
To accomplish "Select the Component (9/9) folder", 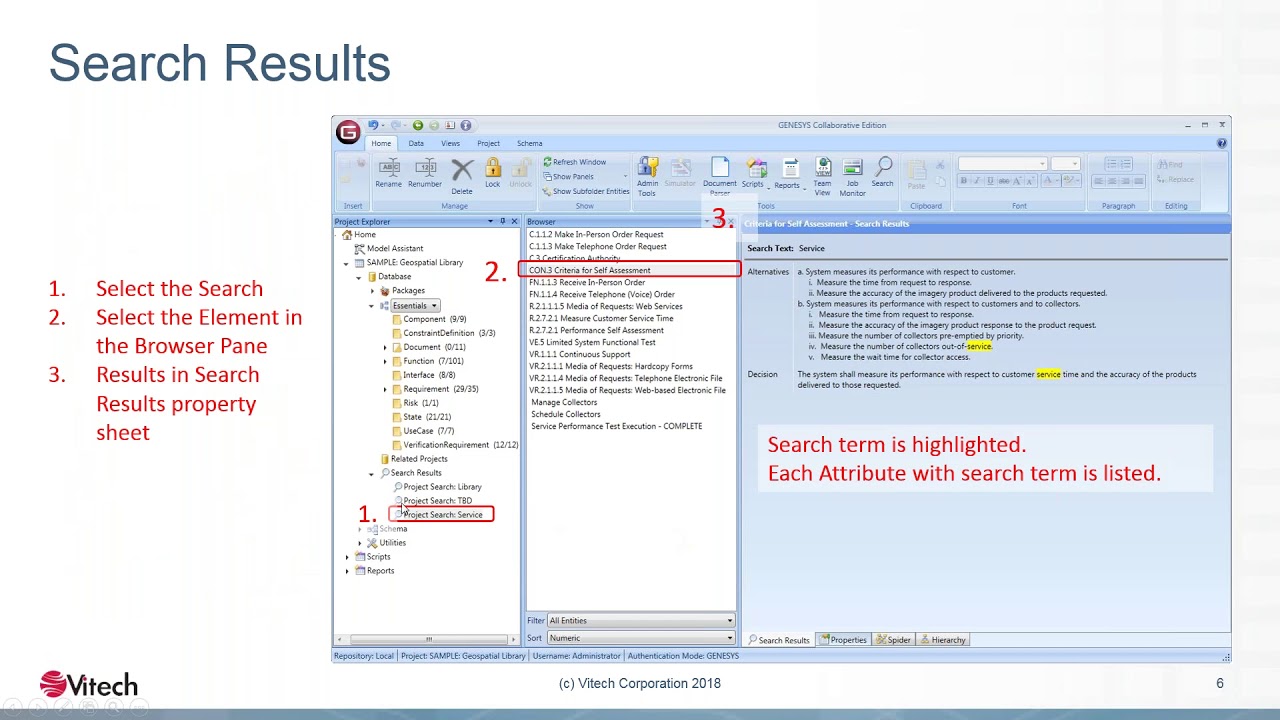I will click(429, 319).
